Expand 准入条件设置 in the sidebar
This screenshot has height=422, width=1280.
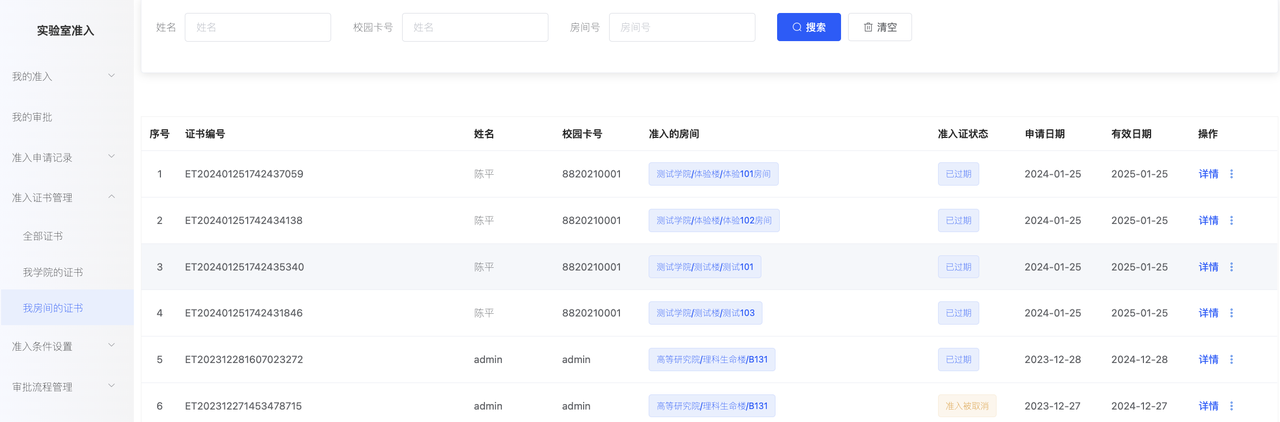click(66, 346)
